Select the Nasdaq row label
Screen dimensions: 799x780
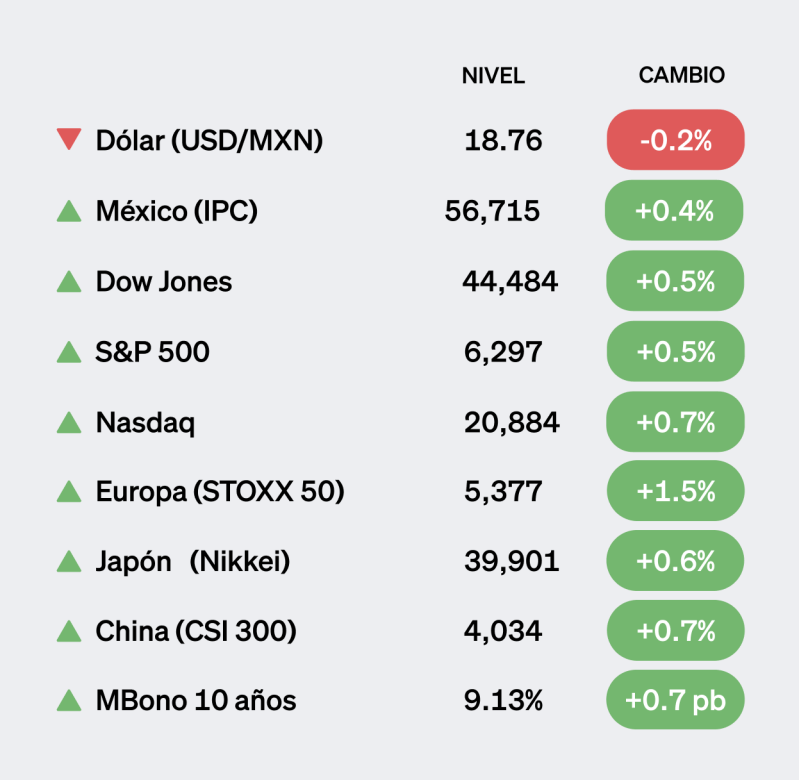[x=145, y=423]
